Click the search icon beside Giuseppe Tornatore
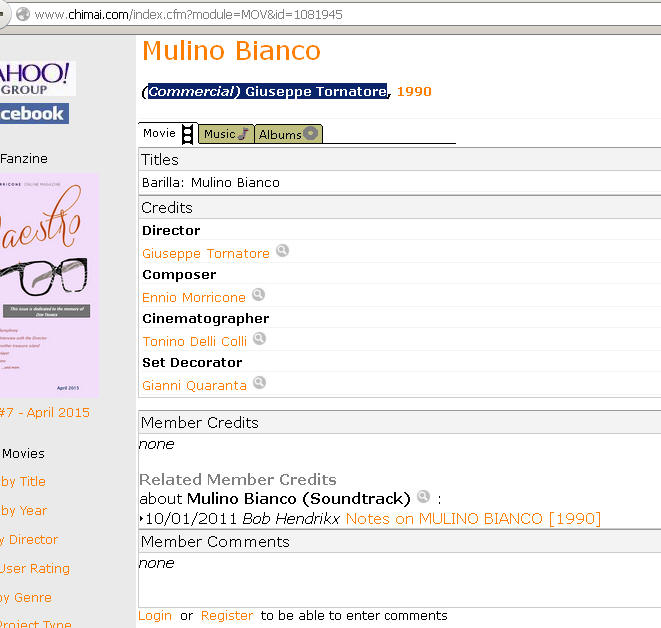The width and height of the screenshot is (661, 628). click(x=282, y=251)
